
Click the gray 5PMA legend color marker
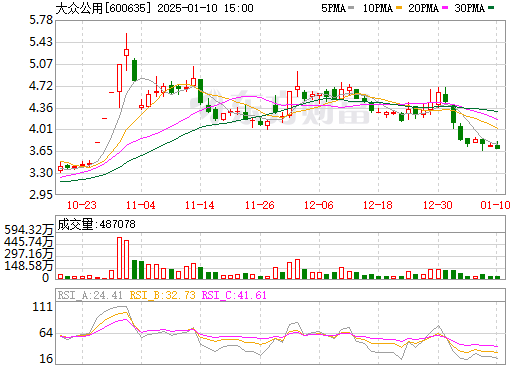(351, 8)
